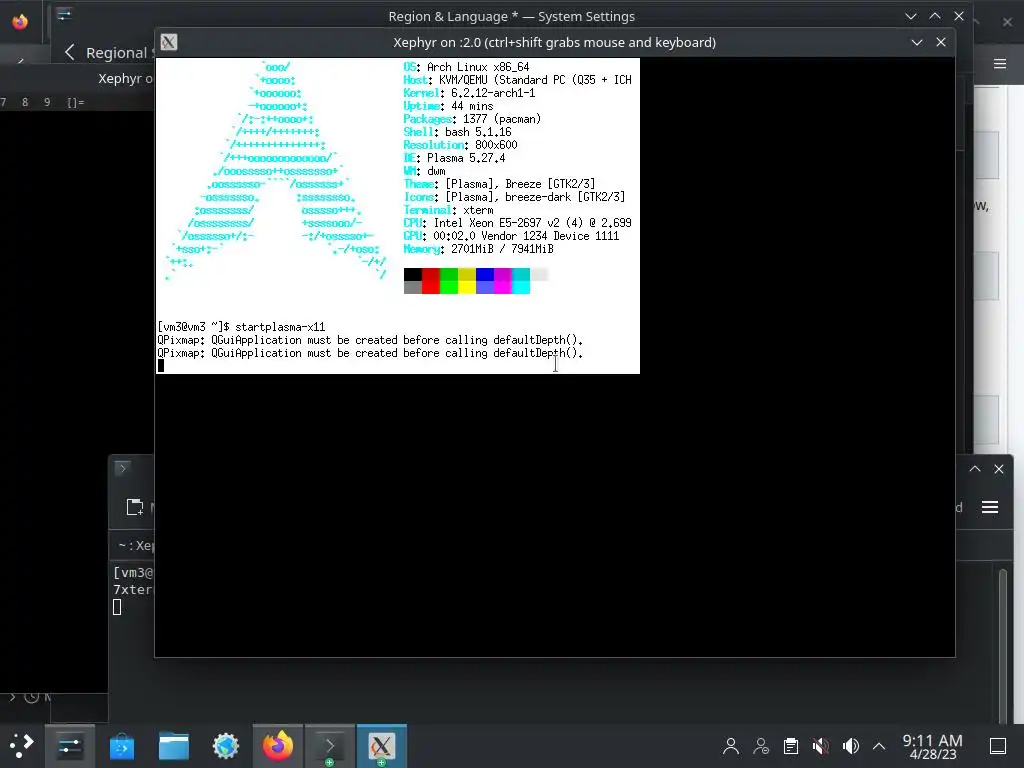Launch Discover software center from taskbar

[x=121, y=745]
